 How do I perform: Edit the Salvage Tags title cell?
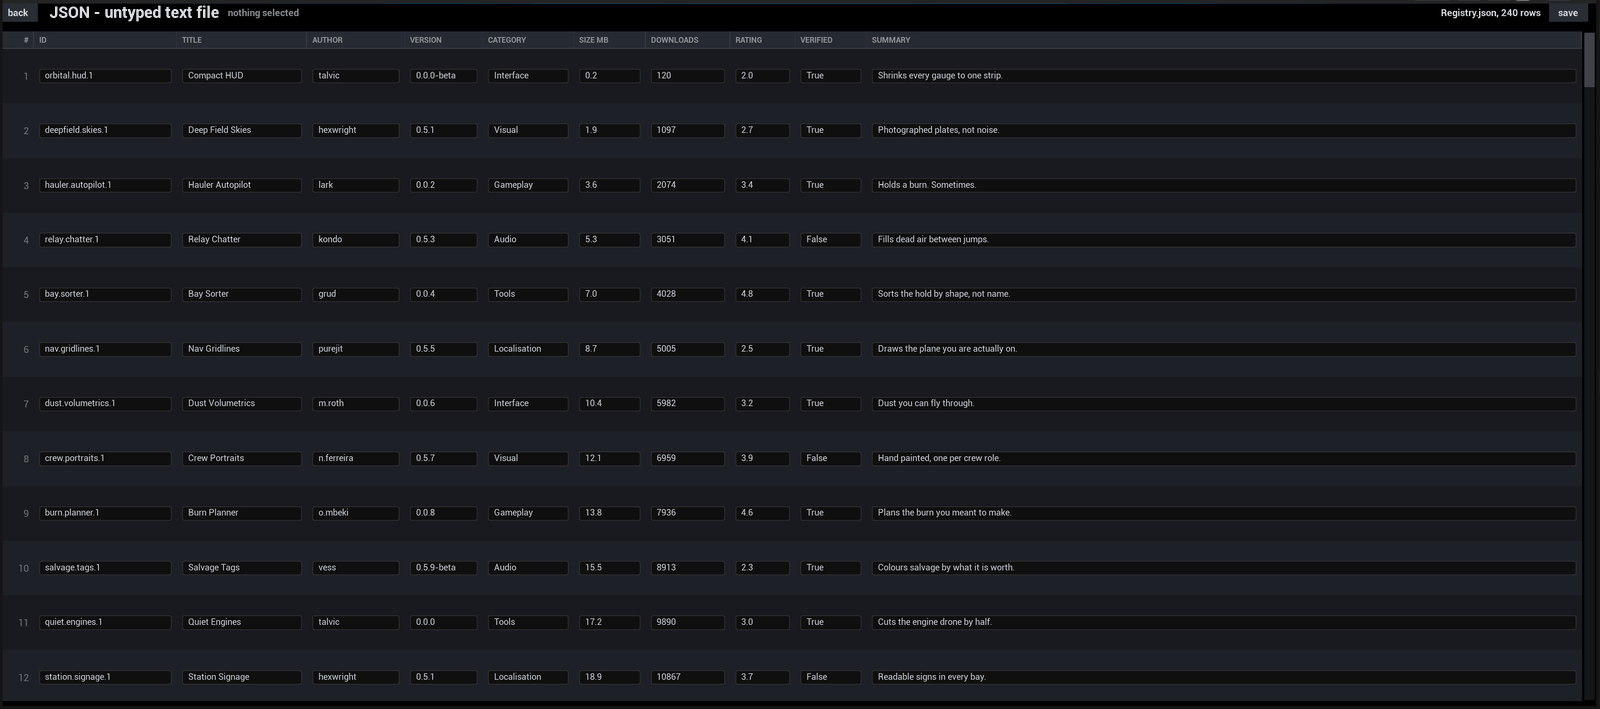242,568
